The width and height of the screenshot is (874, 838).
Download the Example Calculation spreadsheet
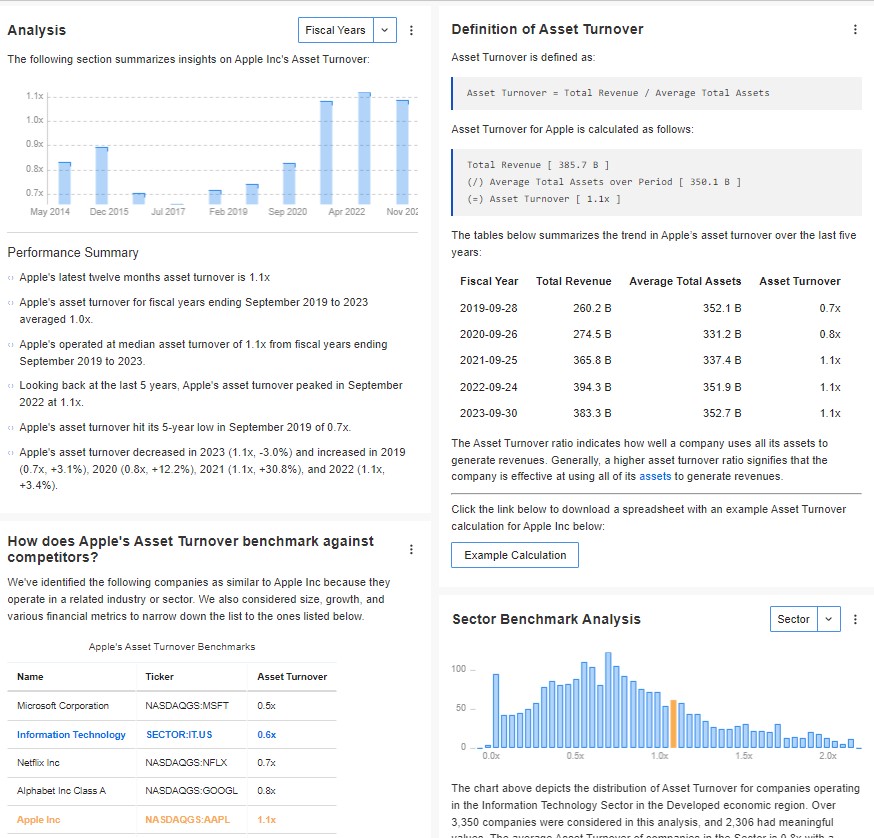click(x=514, y=555)
